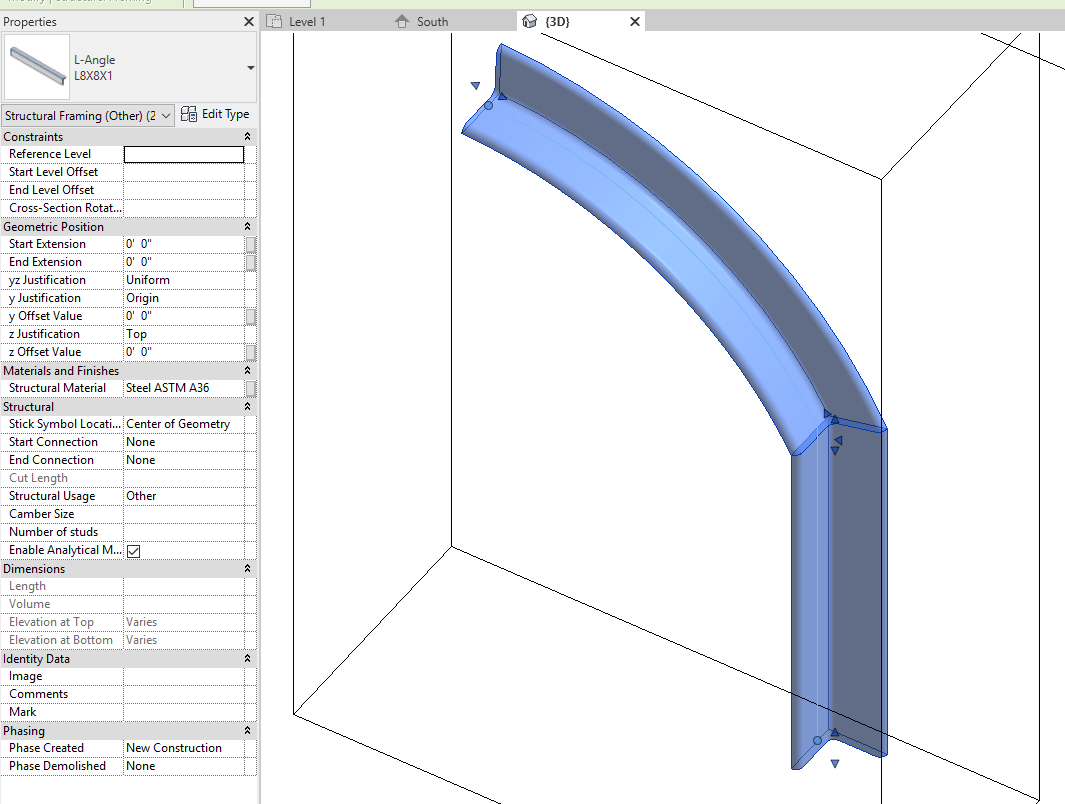This screenshot has height=804, width=1065.
Task: Click the downward triangle left of the arched beam
Action: (x=475, y=85)
